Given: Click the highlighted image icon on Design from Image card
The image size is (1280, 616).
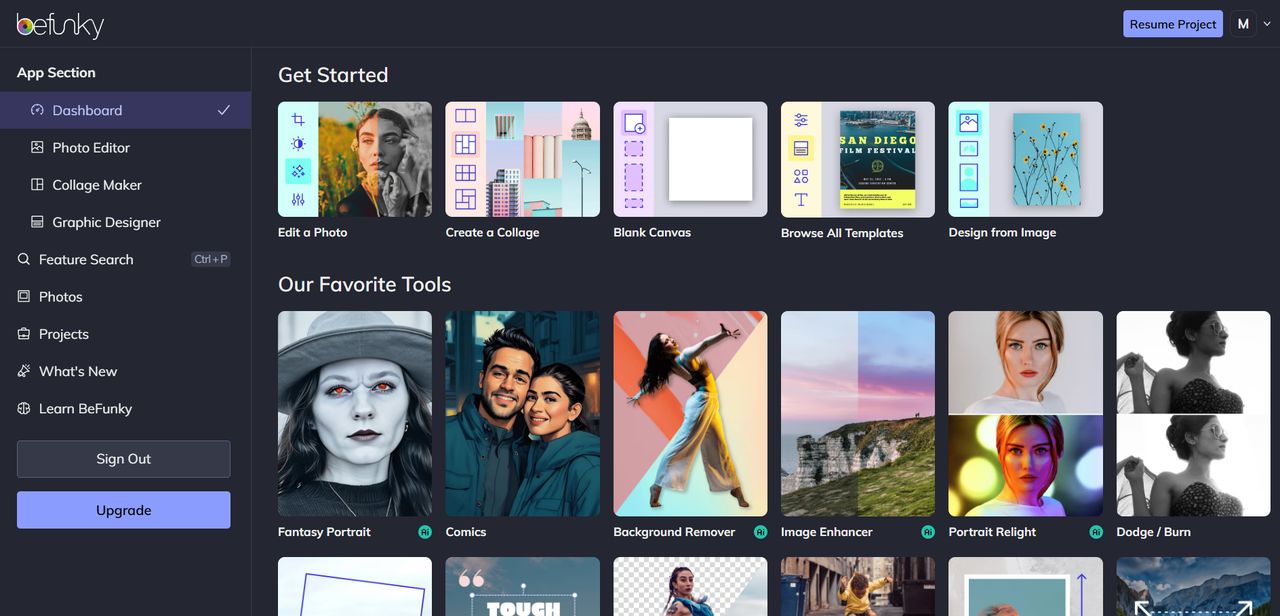Looking at the screenshot, I should [x=968, y=123].
